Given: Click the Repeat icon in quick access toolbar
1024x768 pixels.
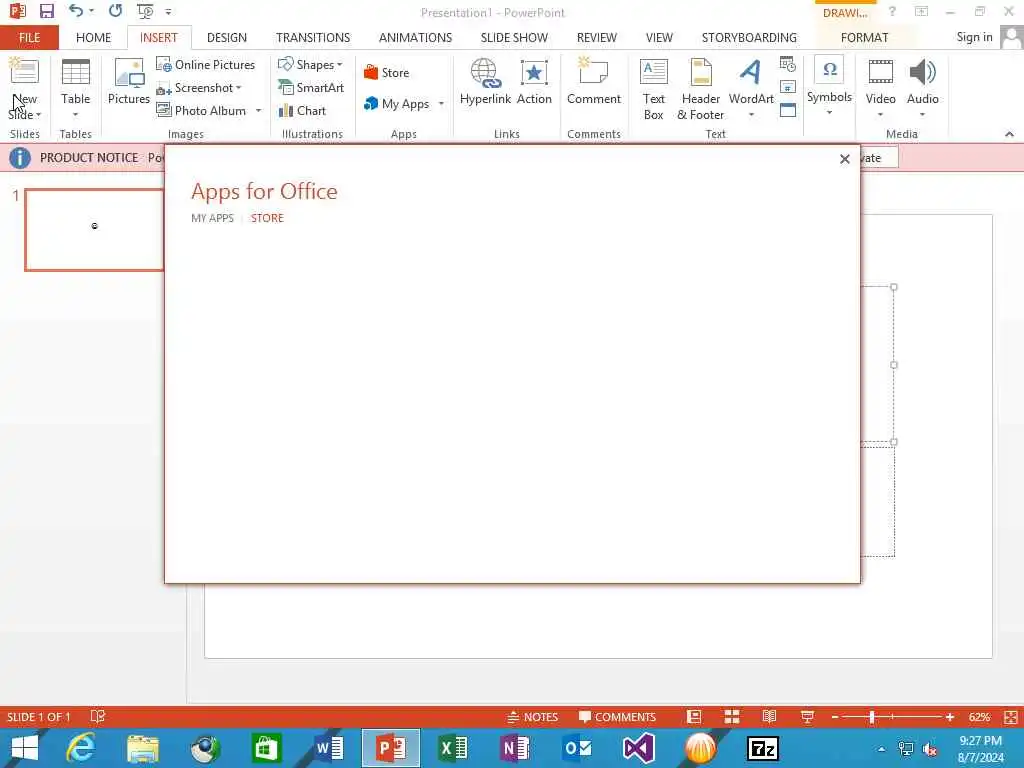Looking at the screenshot, I should click(116, 11).
